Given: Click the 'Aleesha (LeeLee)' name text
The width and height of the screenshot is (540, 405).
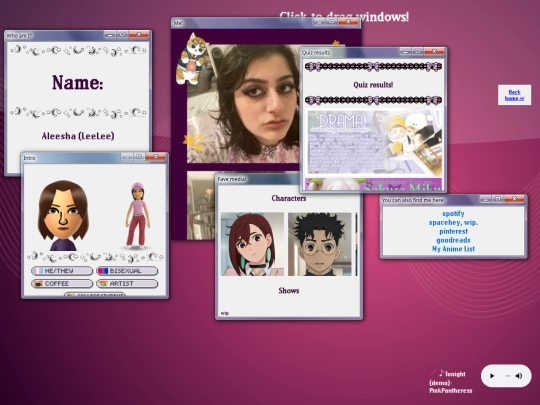Looking at the screenshot, I should 78,136.
